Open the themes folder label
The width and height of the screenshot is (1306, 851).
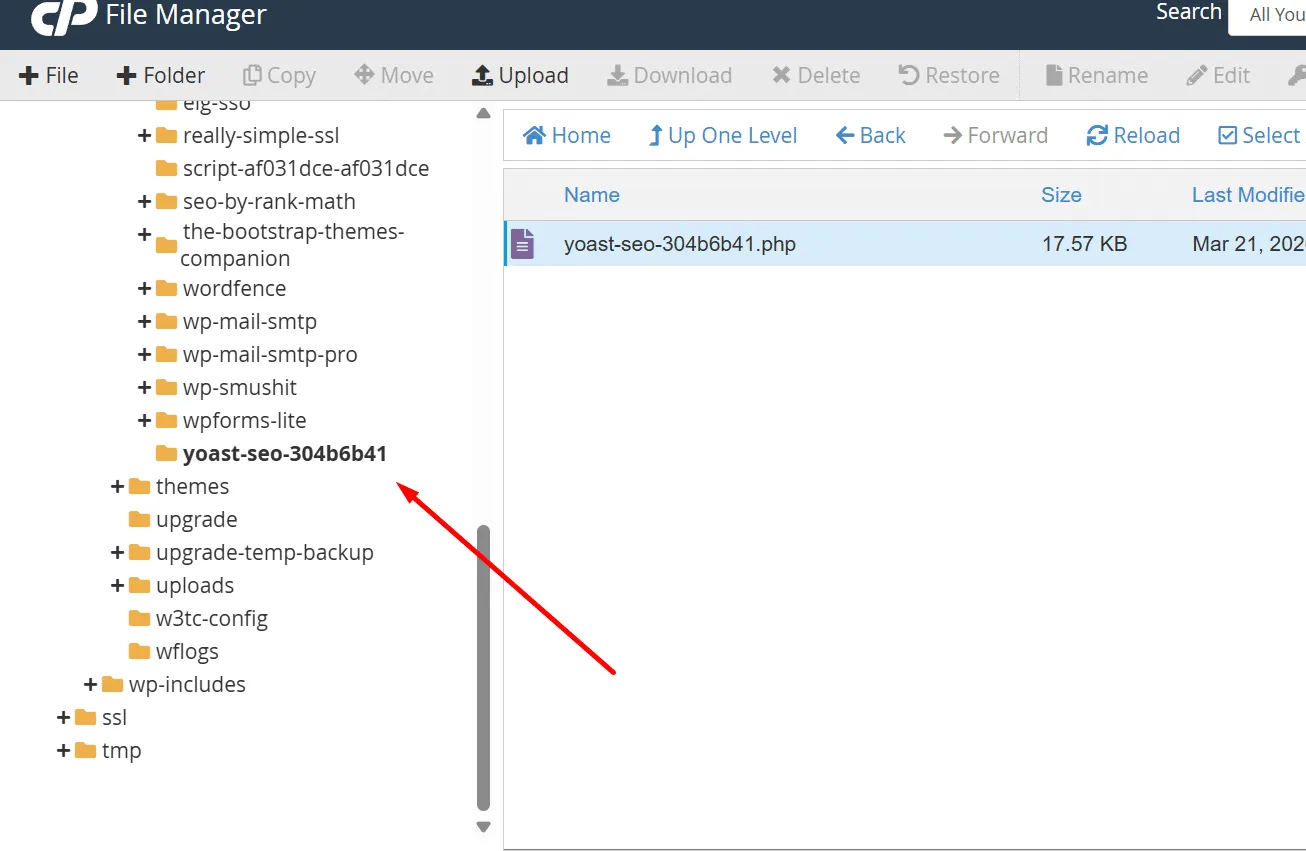tap(192, 486)
